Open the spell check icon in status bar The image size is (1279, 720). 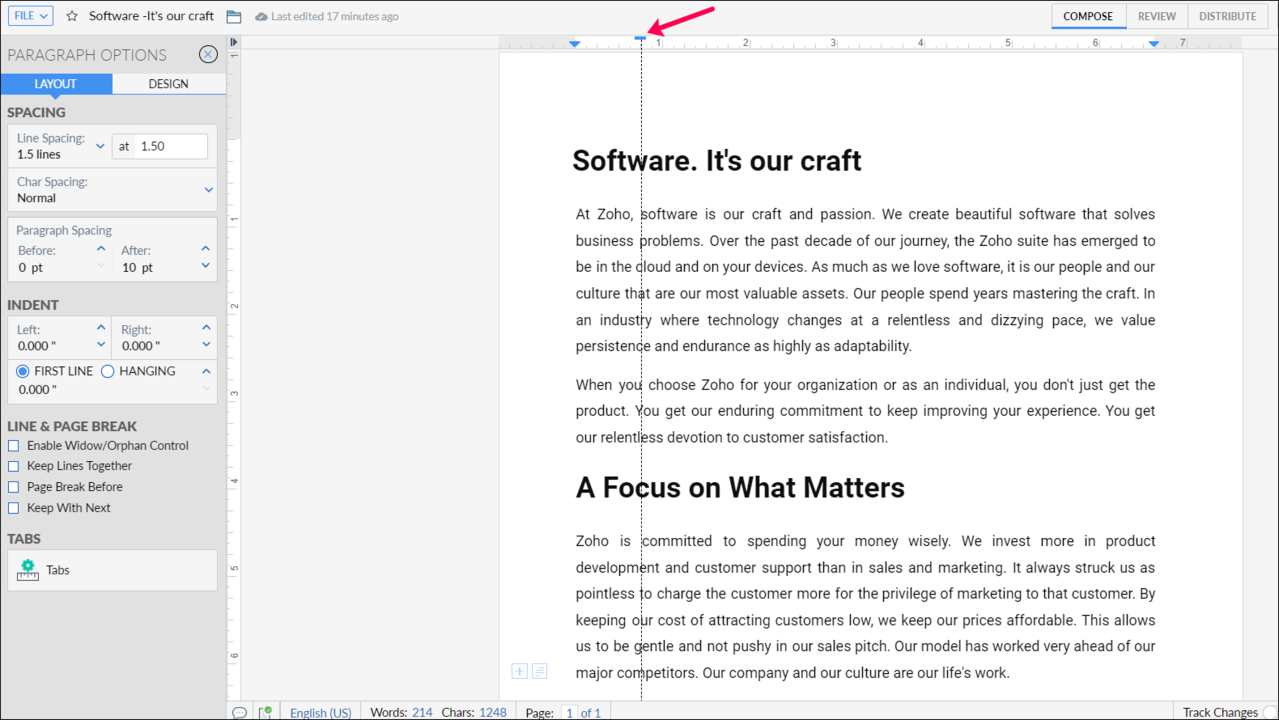(x=266, y=712)
